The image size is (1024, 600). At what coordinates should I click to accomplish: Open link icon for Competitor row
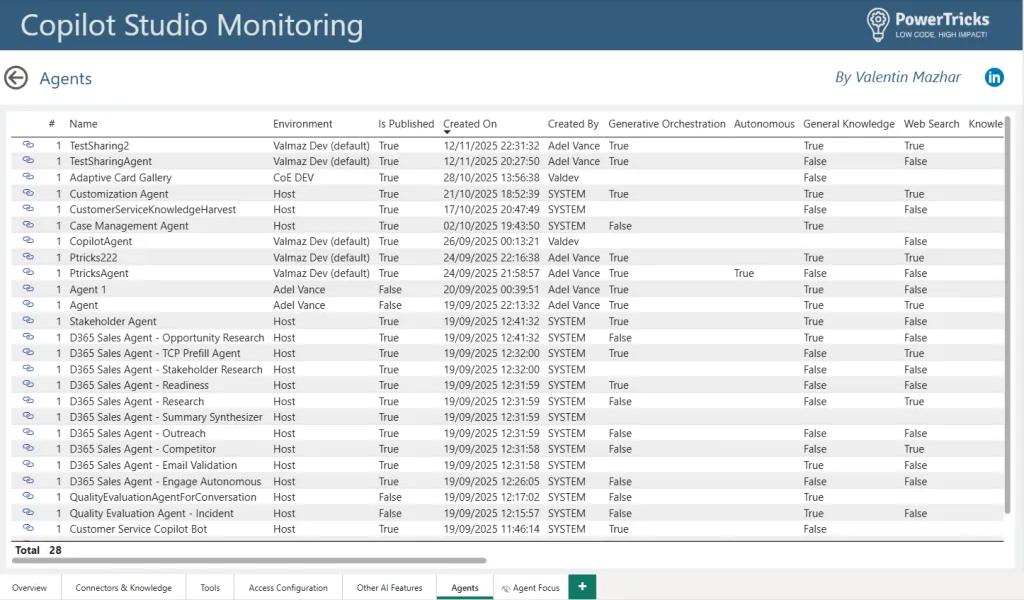tap(28, 449)
